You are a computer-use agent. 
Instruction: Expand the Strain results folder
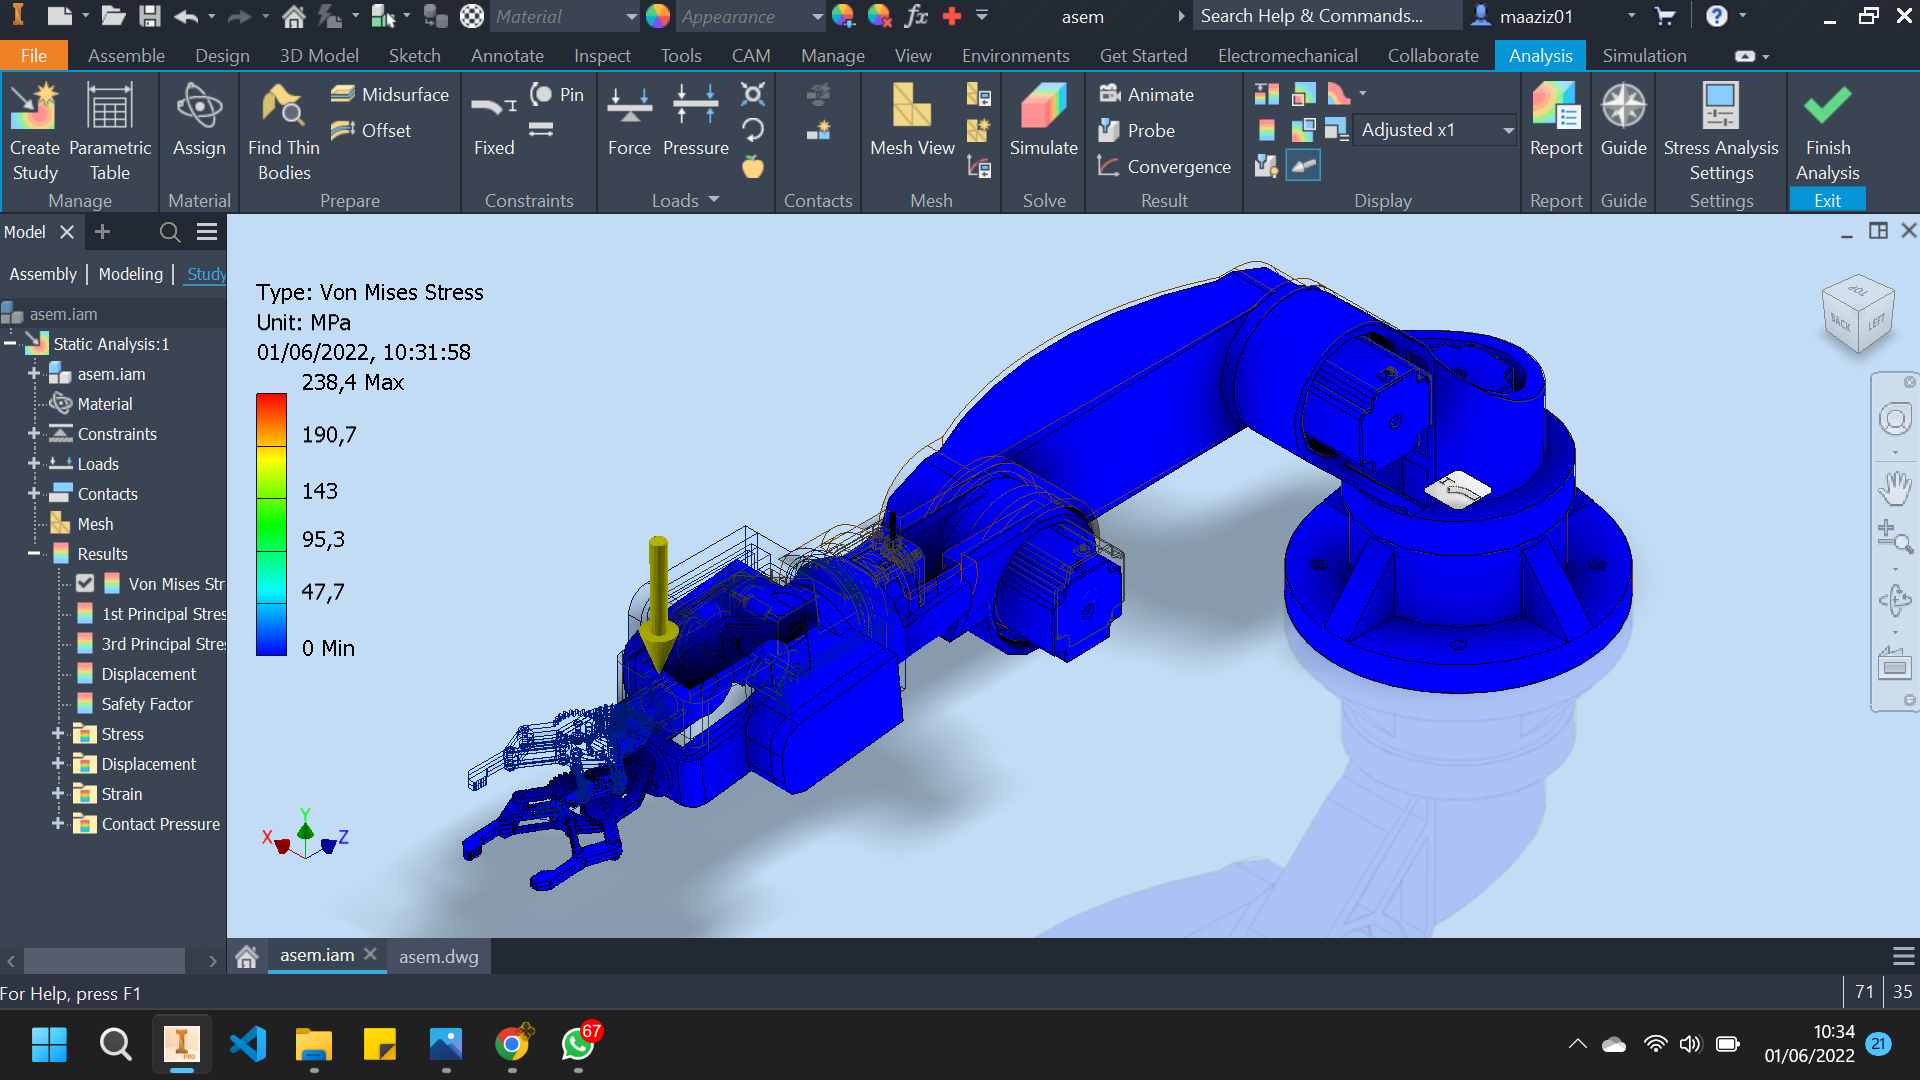pos(57,794)
